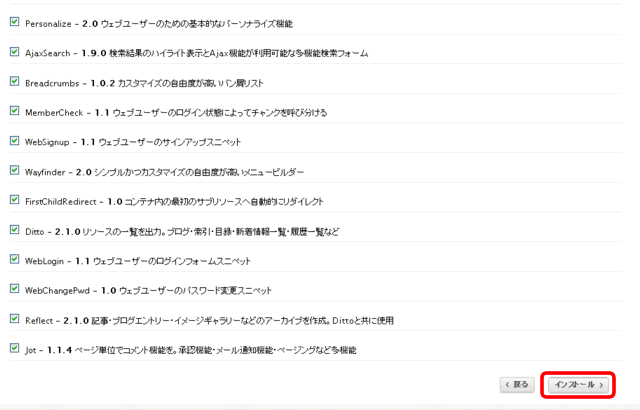Uncheck the Reflect 2.1.0 checkbox

click(x=14, y=319)
